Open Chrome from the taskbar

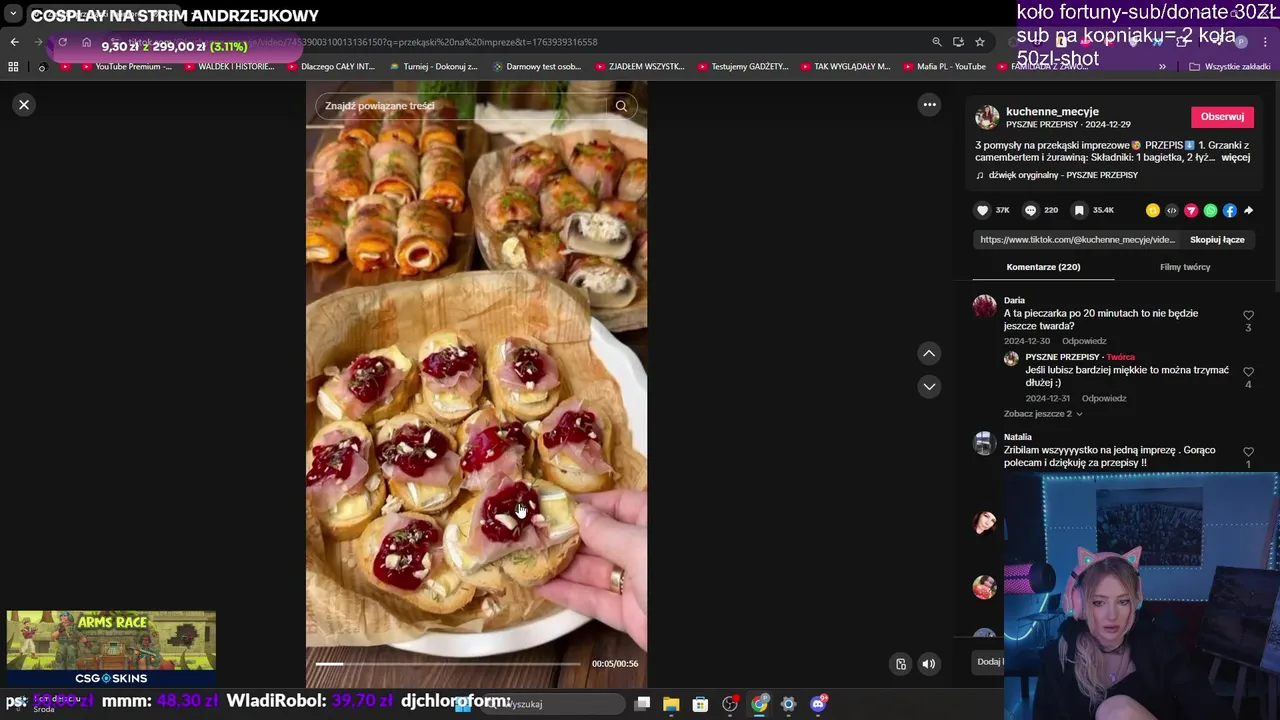[x=759, y=704]
